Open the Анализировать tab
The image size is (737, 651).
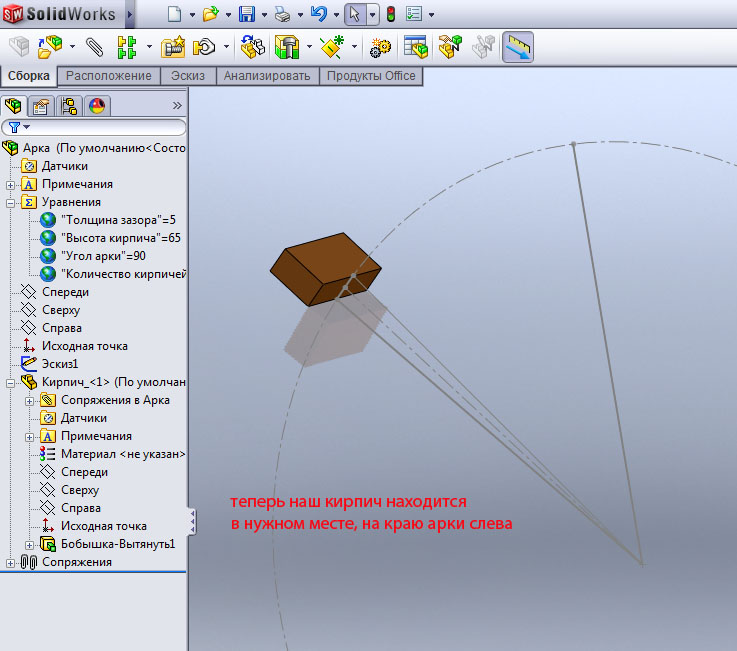[x=266, y=76]
